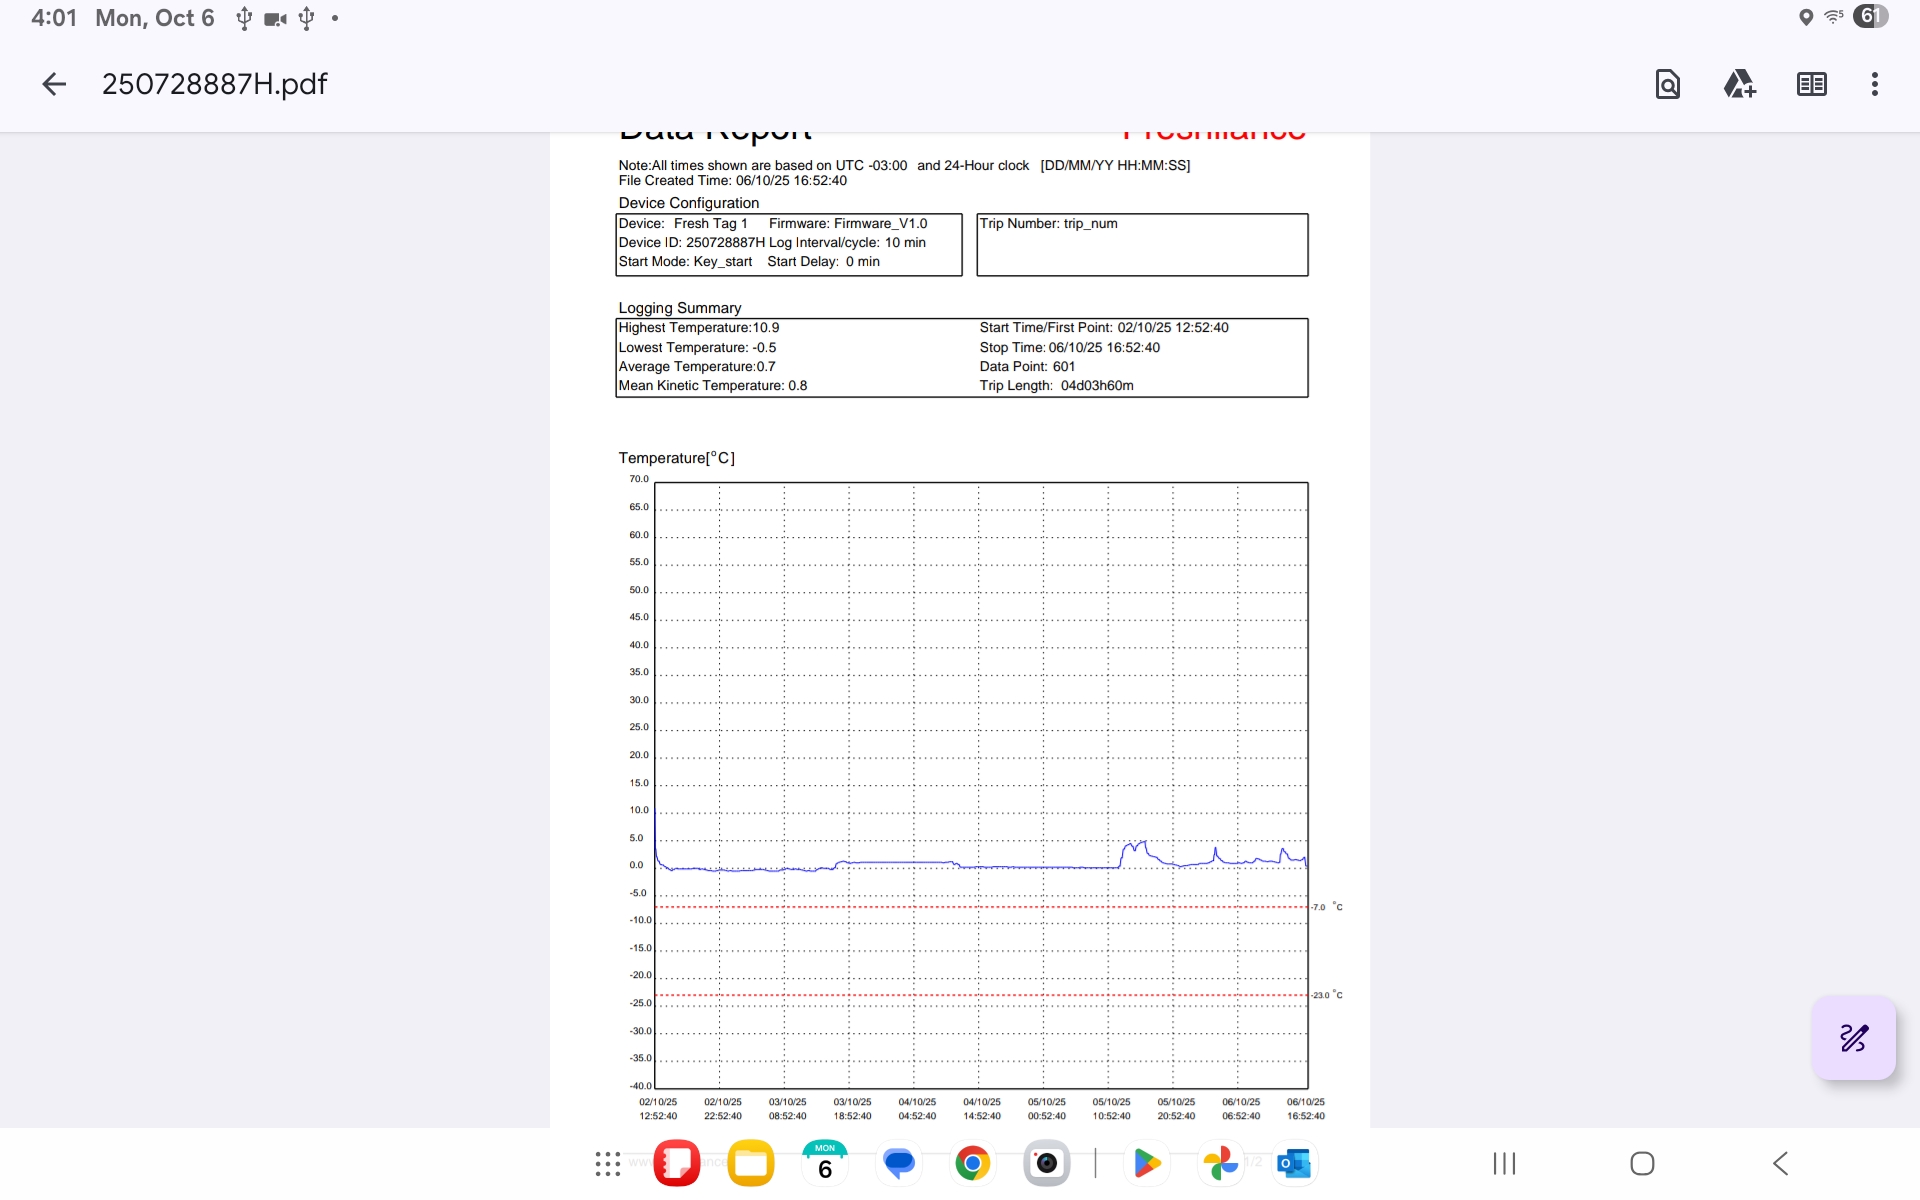1920x1200 pixels.
Task: Open the app drawer grid icon
Action: click(607, 1163)
